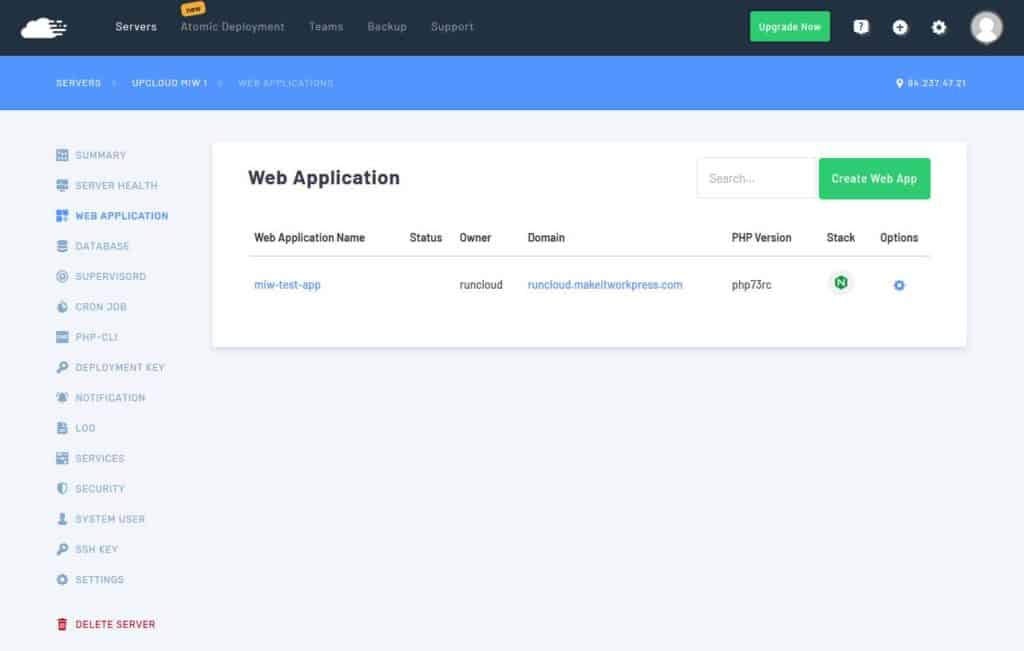Open System User section in sidebar
This screenshot has height=651, width=1024.
pos(110,519)
